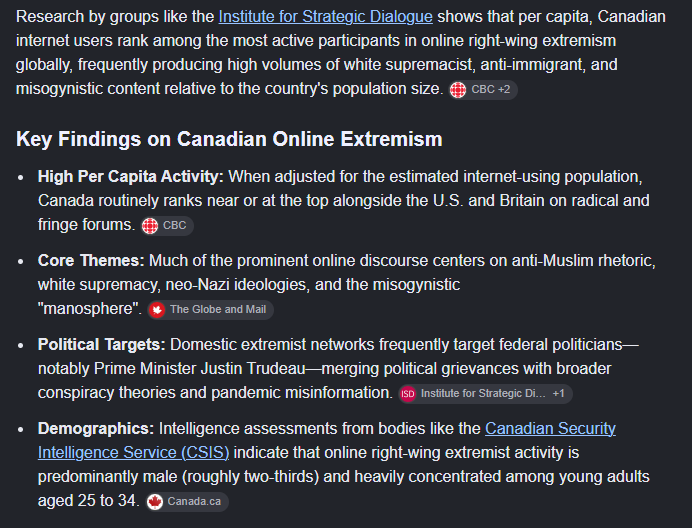Click the CBC source chip after 'fringe forums'
Screen dimensions: 692x528
click(167, 226)
